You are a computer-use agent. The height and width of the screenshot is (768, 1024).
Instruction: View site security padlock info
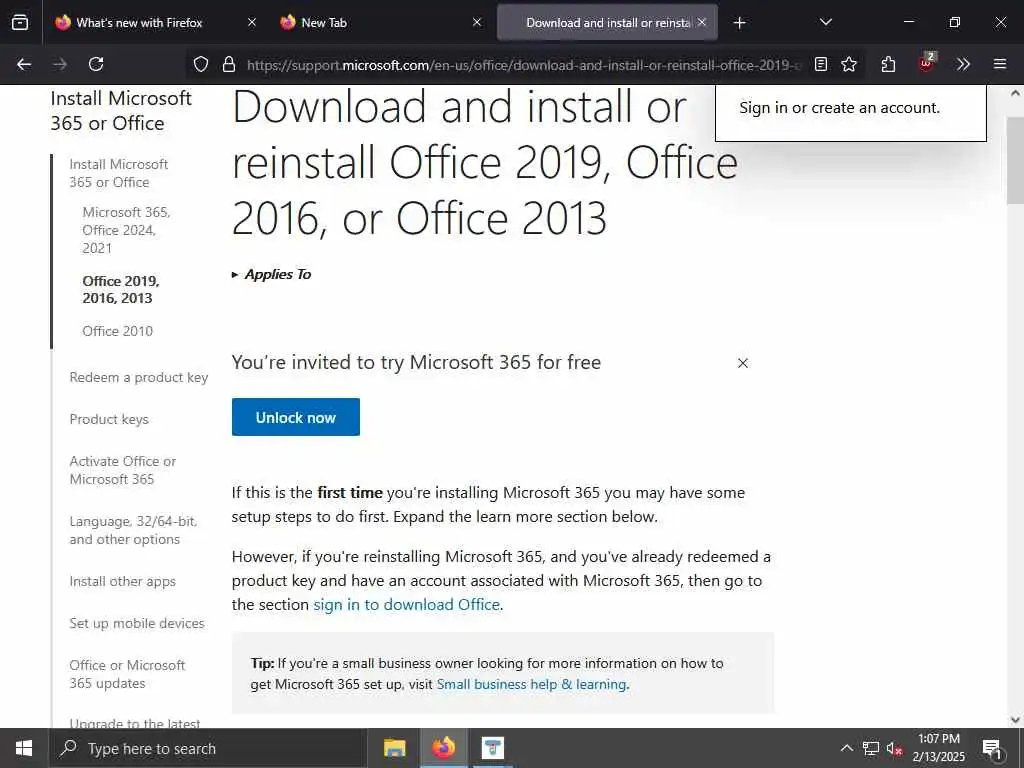[x=229, y=64]
